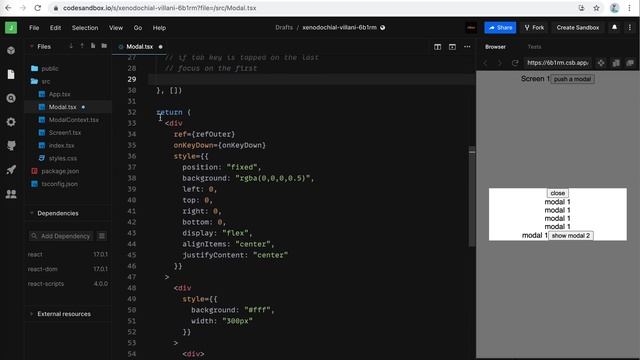Open the vertical dots menu in header

click(x=630, y=27)
